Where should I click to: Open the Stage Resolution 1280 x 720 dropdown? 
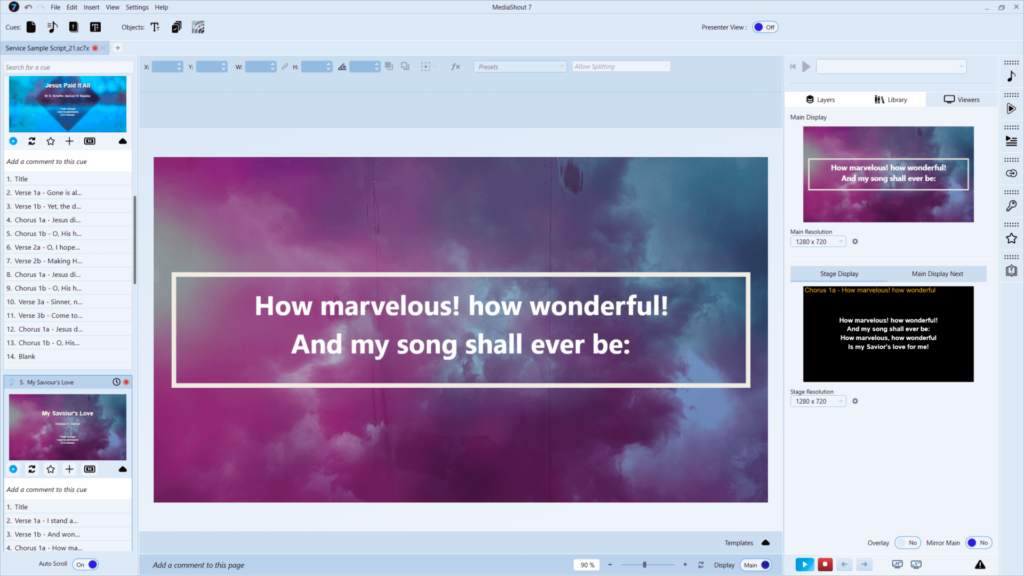coord(818,402)
